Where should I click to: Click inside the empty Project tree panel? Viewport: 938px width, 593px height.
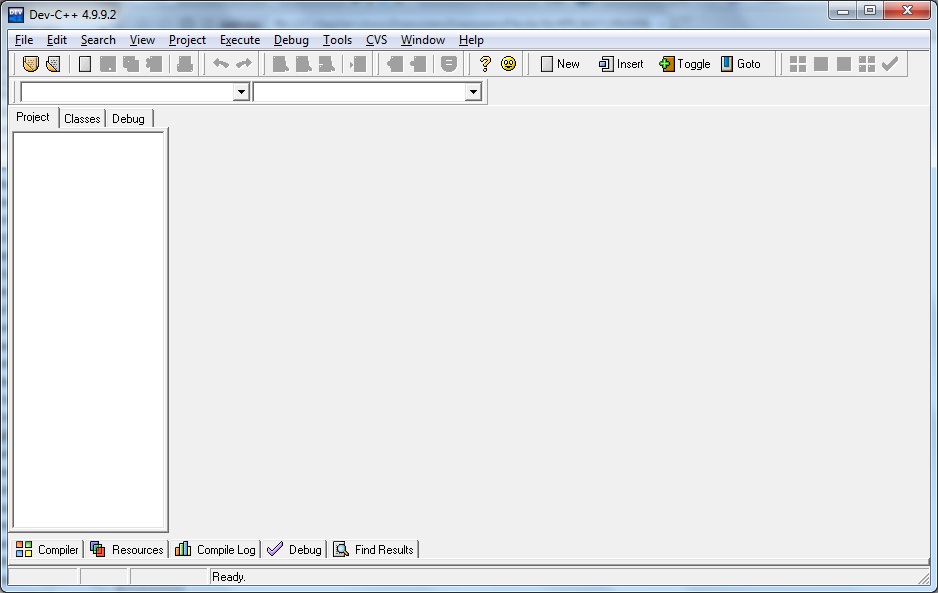(89, 330)
